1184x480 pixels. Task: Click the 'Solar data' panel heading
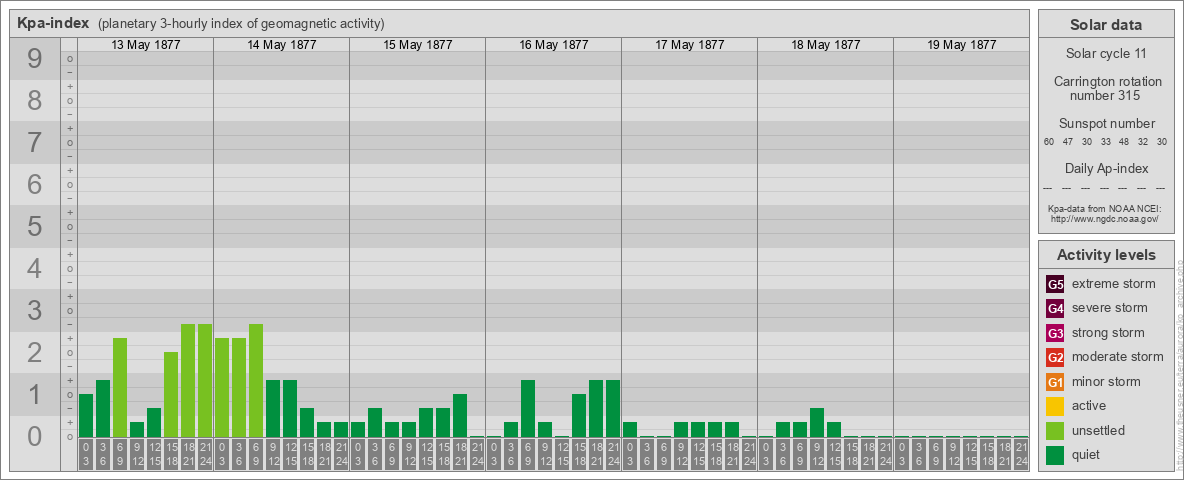1105,25
